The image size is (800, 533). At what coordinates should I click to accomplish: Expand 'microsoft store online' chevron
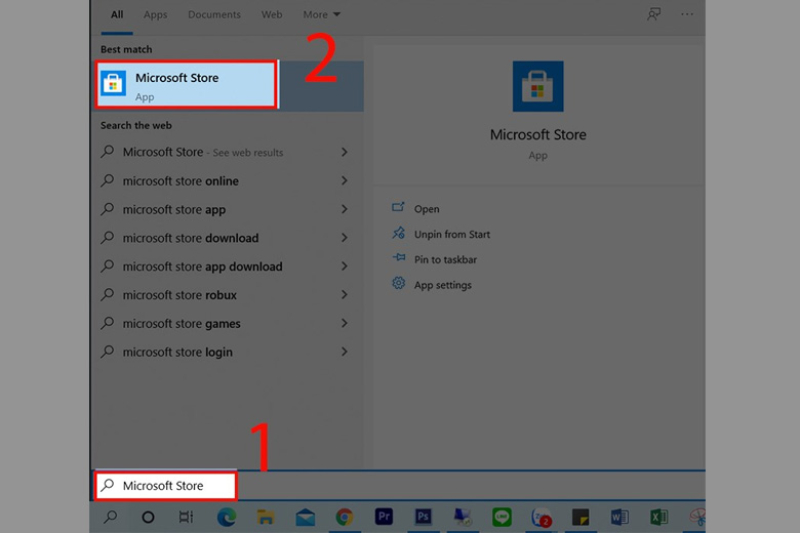pos(344,181)
